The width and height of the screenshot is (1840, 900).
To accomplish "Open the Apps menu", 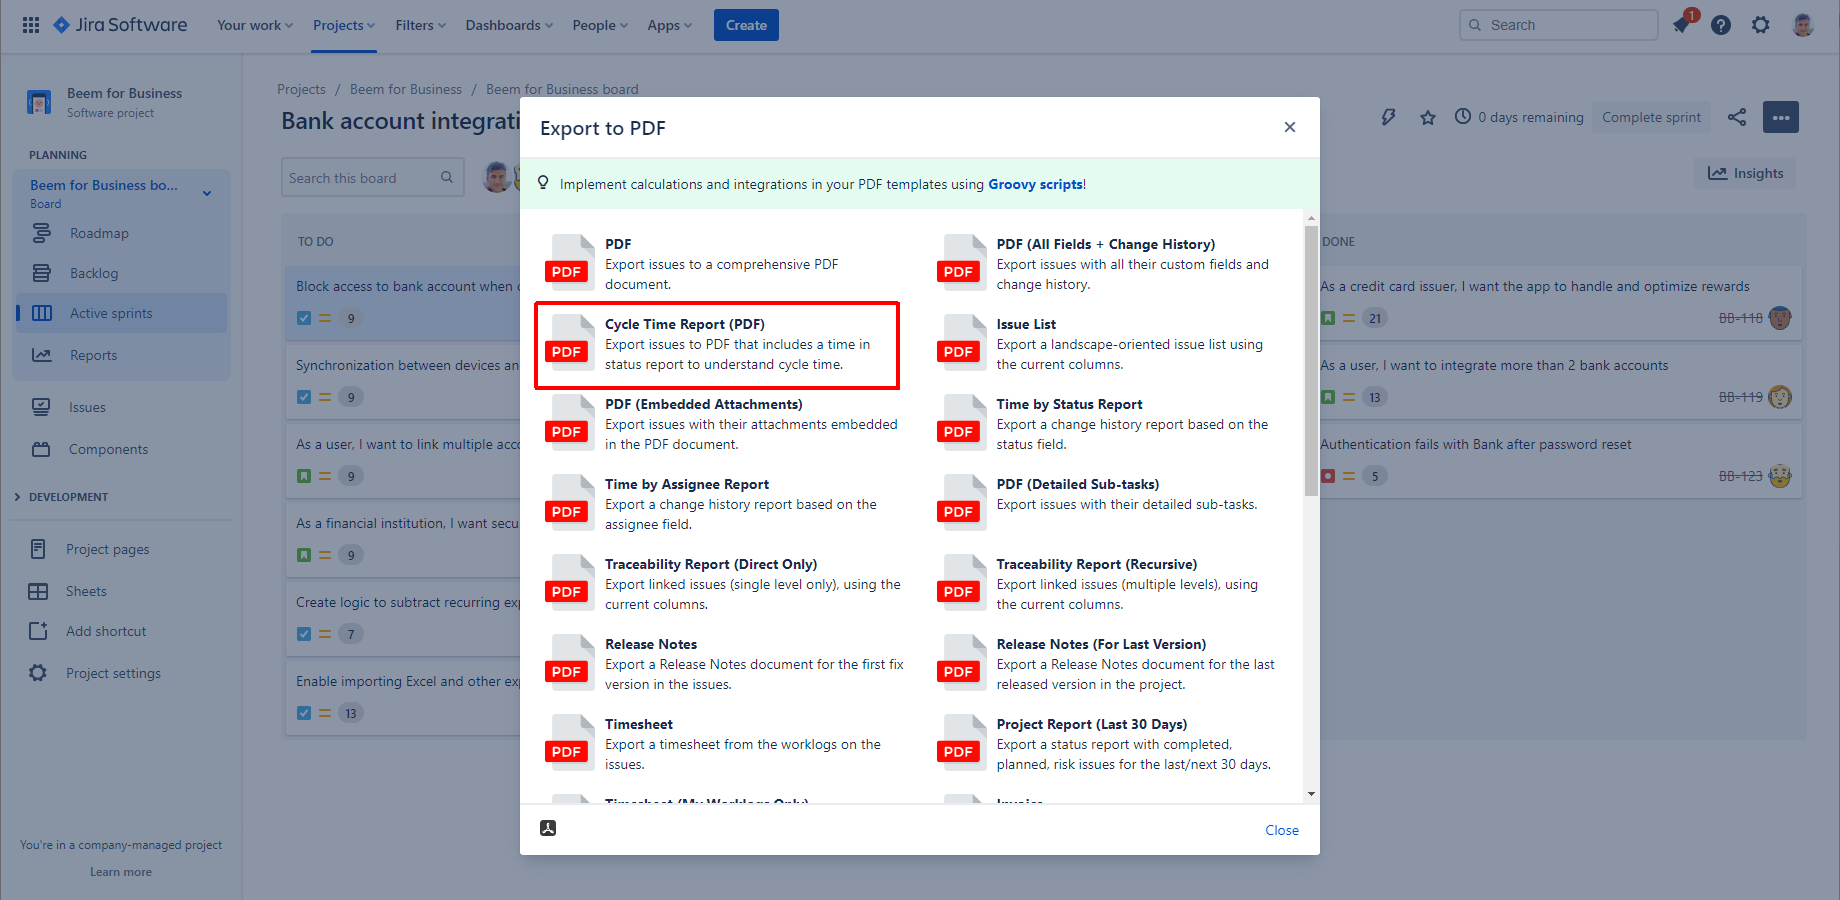I will pos(668,25).
